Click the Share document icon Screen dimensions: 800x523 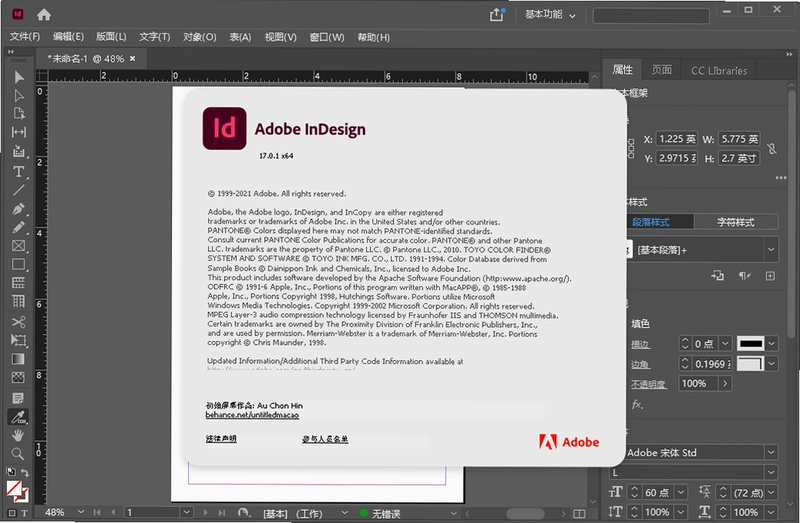[496, 15]
